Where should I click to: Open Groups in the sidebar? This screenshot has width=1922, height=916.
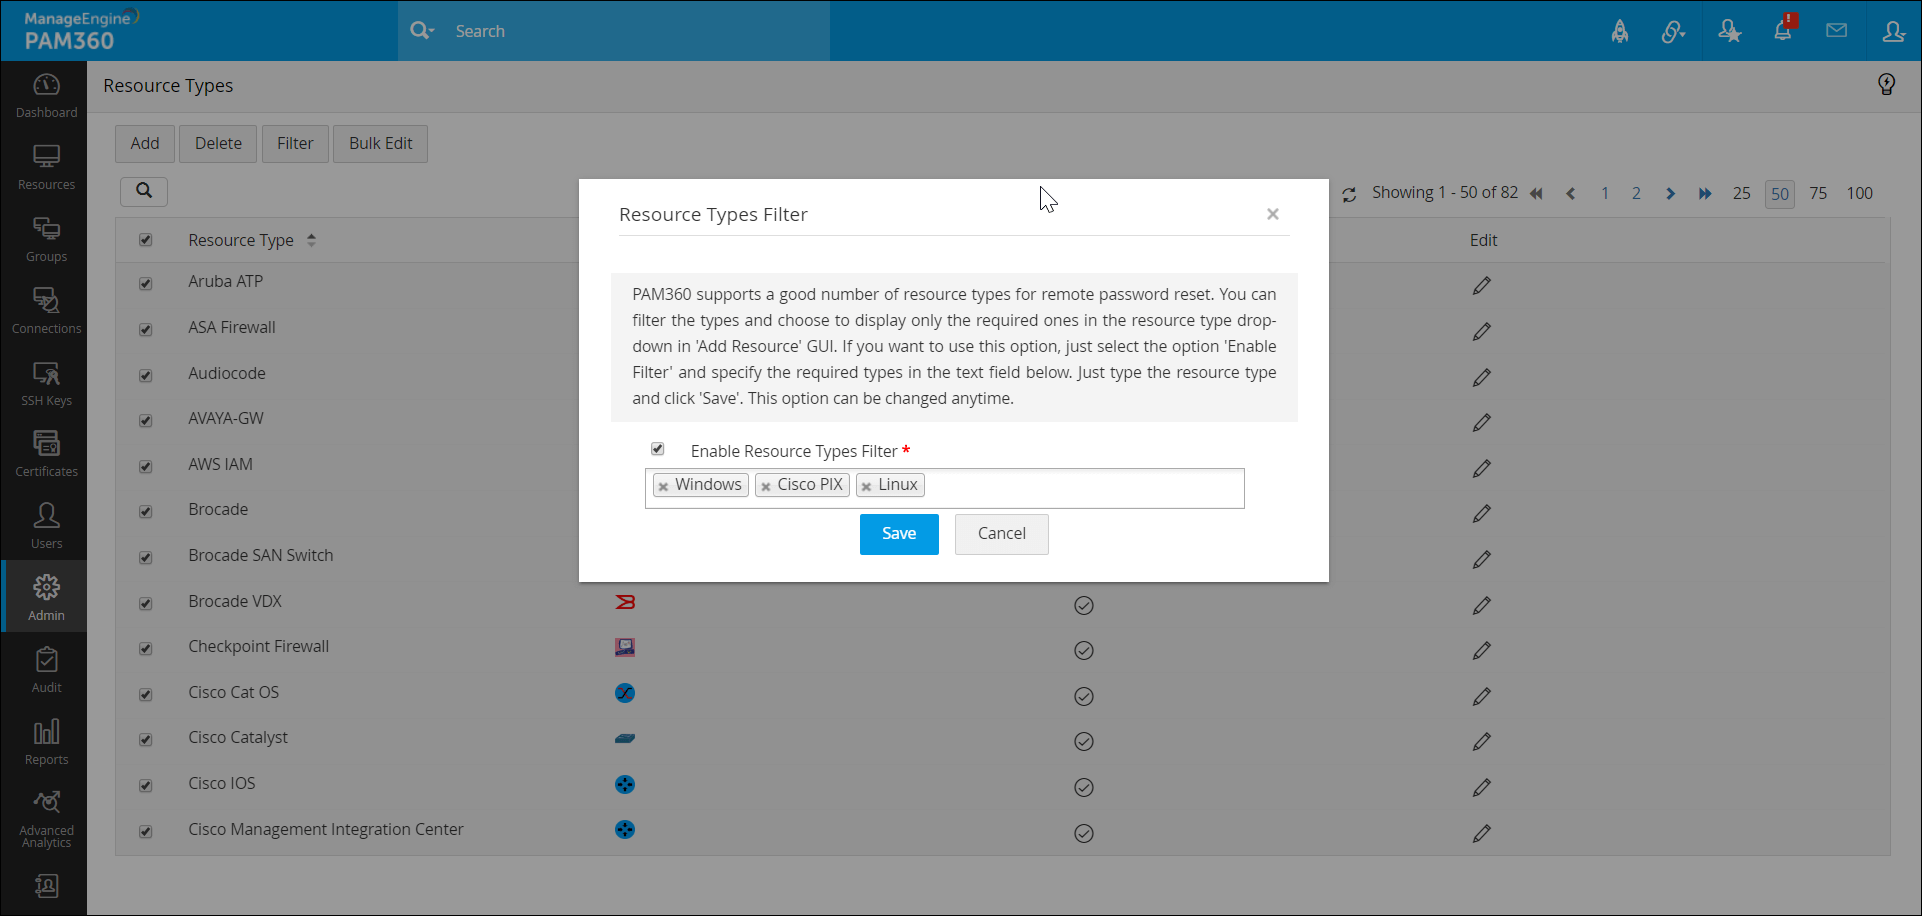(46, 241)
